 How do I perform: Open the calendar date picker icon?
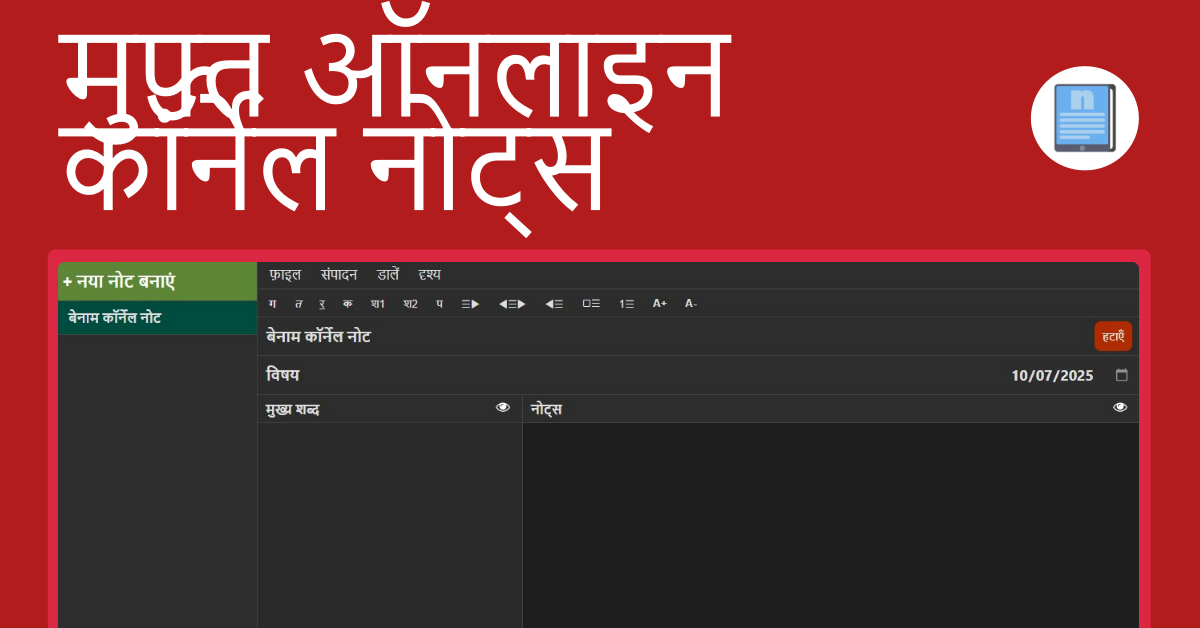click(x=1122, y=375)
